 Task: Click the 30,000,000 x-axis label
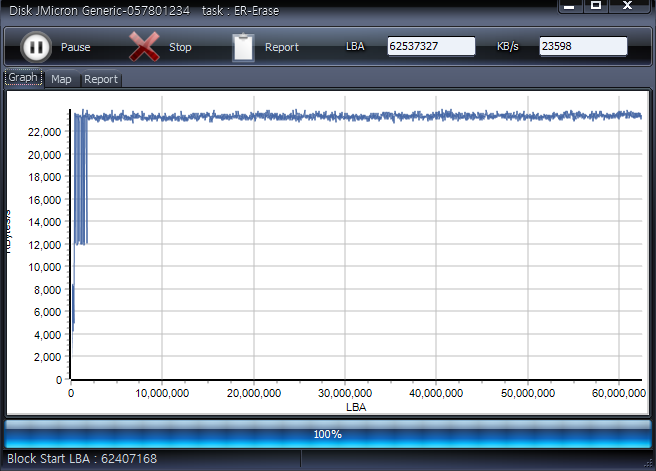[345, 393]
